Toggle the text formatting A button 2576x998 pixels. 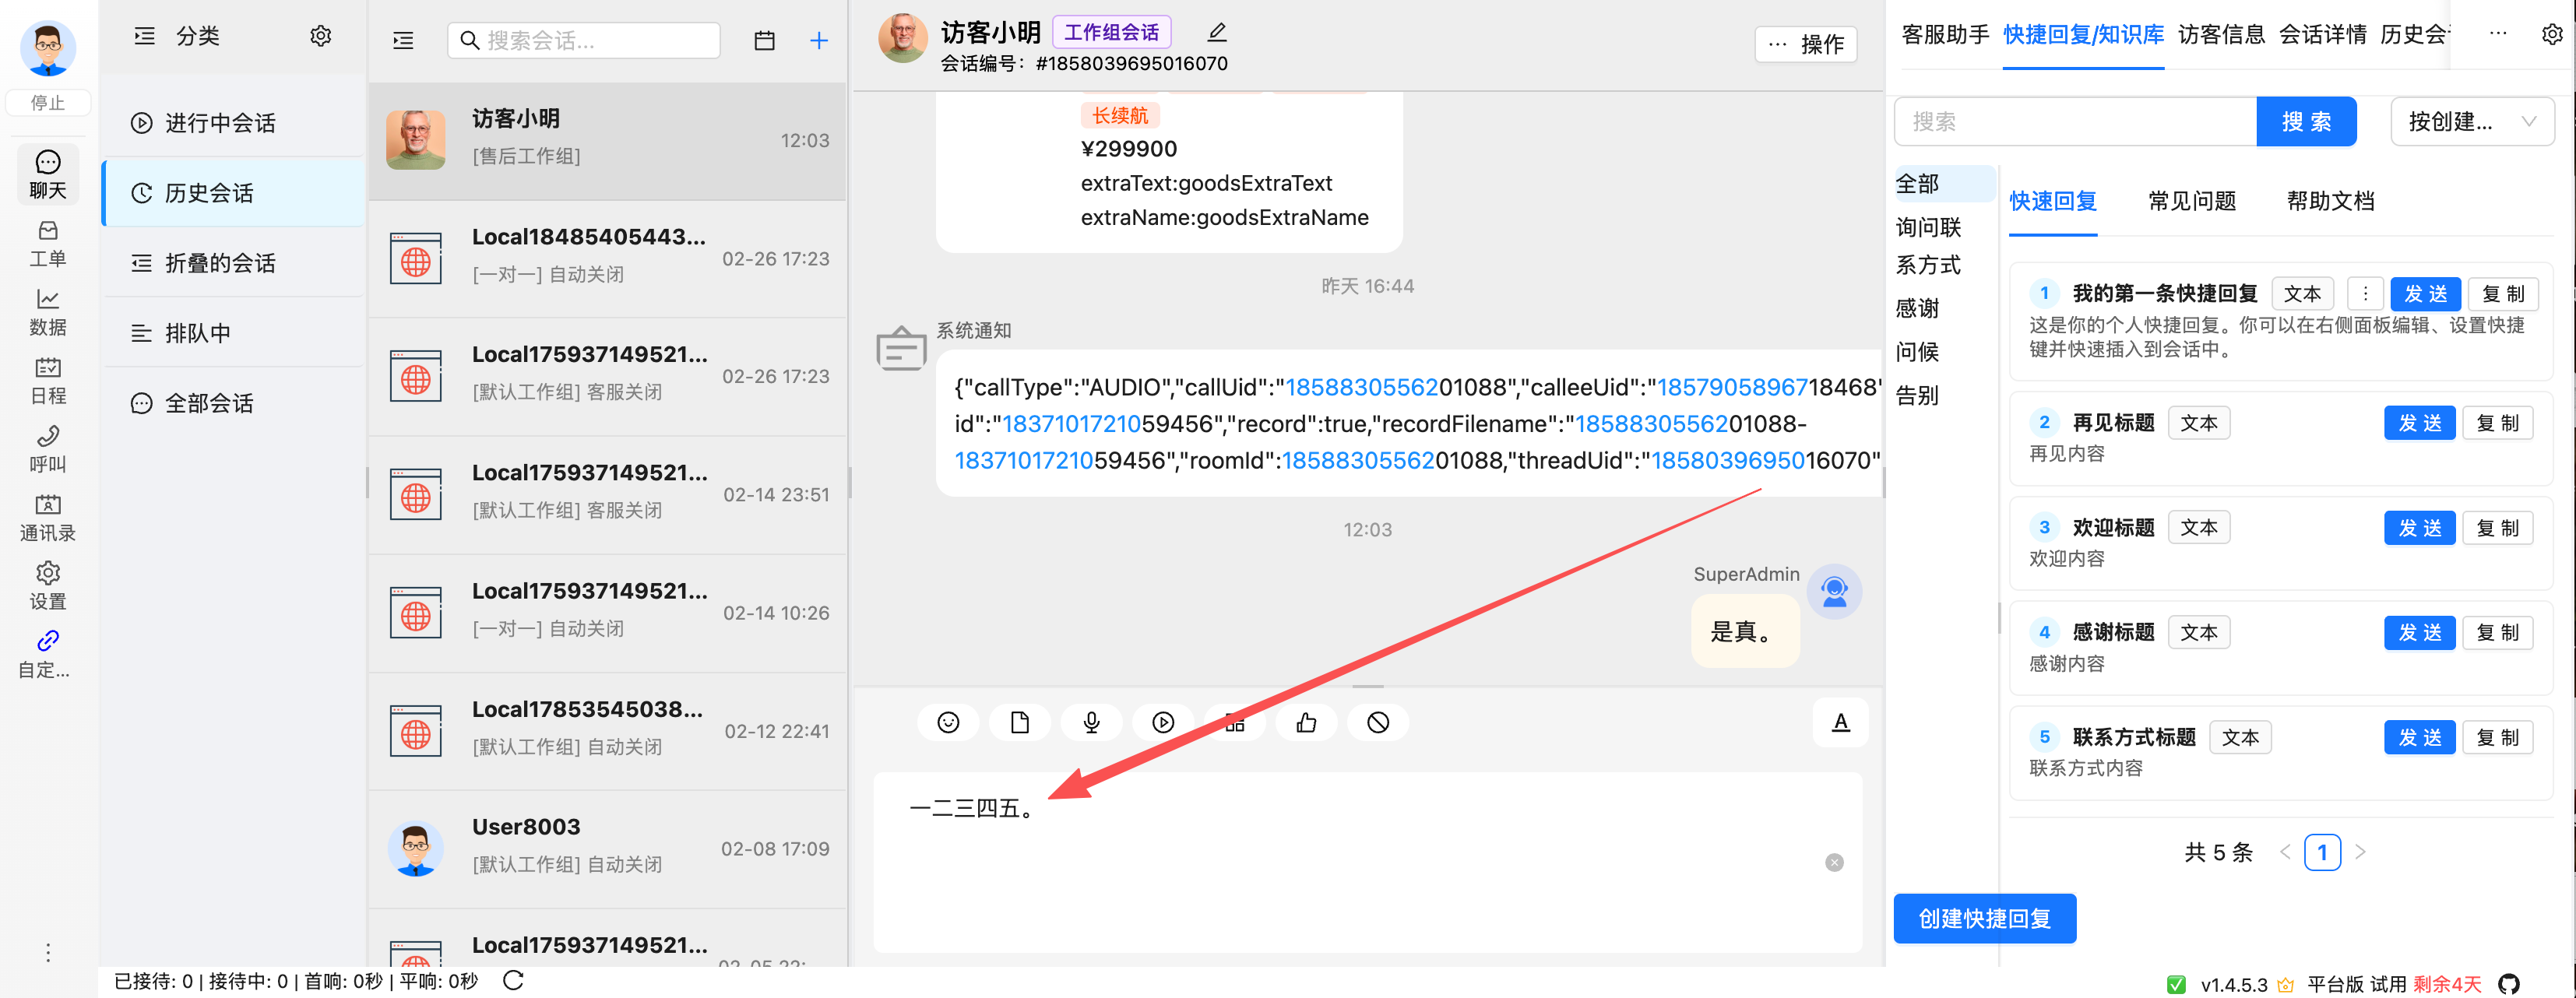click(1840, 722)
